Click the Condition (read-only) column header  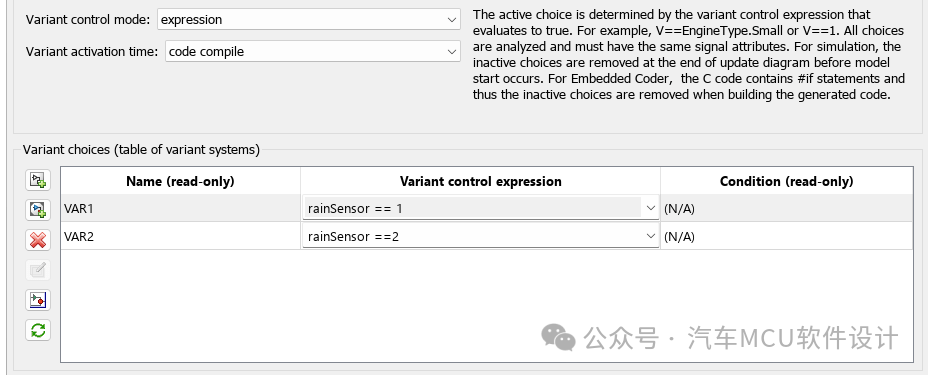click(x=787, y=181)
